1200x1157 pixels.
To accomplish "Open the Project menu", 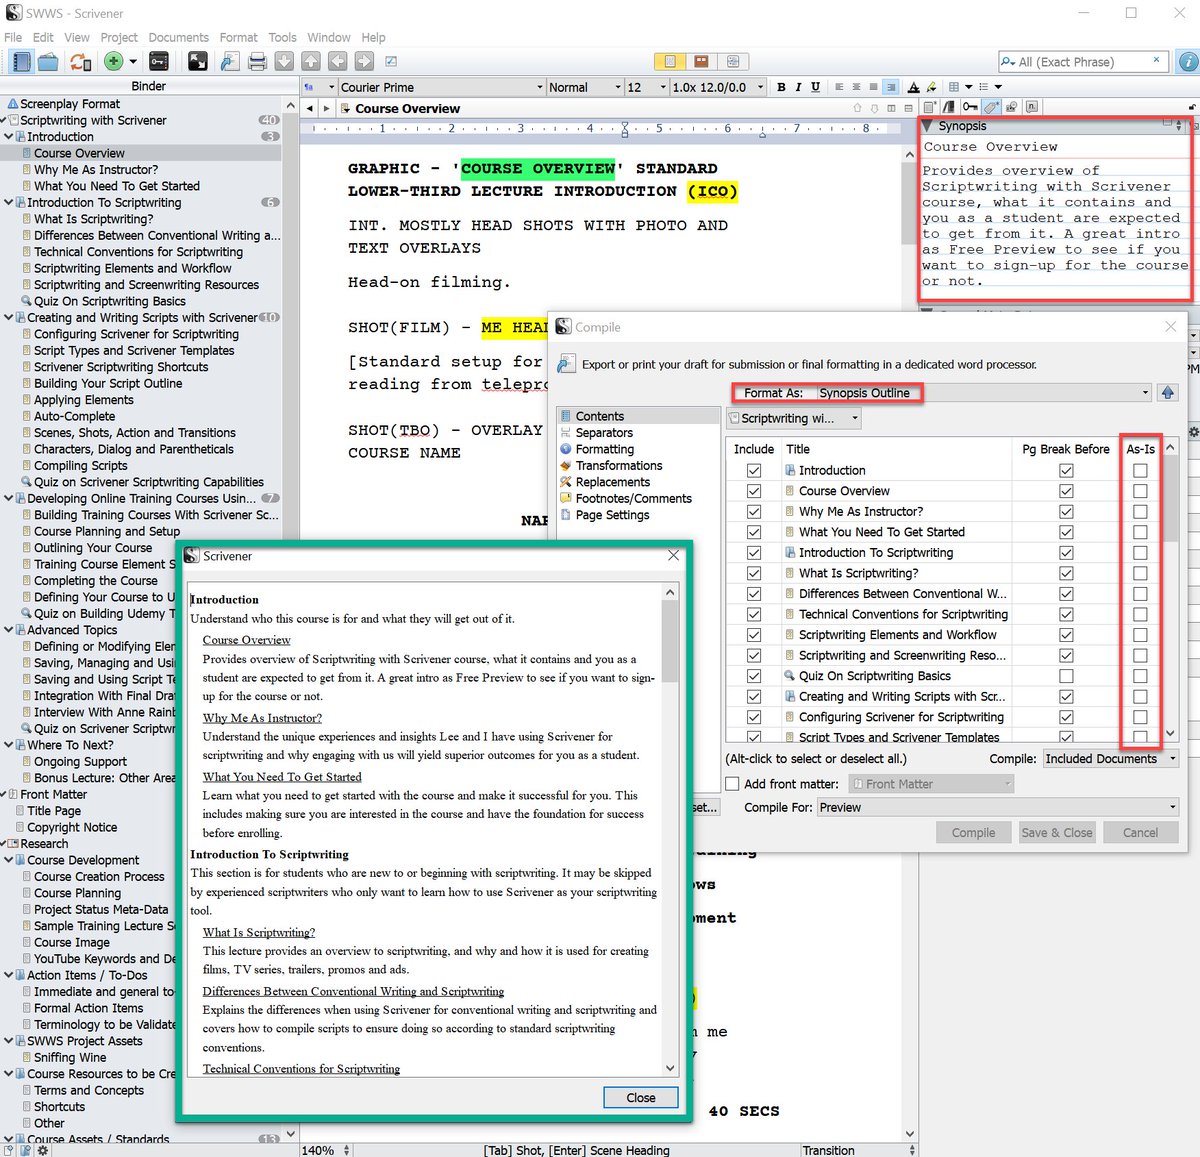I will pyautogui.click(x=119, y=37).
